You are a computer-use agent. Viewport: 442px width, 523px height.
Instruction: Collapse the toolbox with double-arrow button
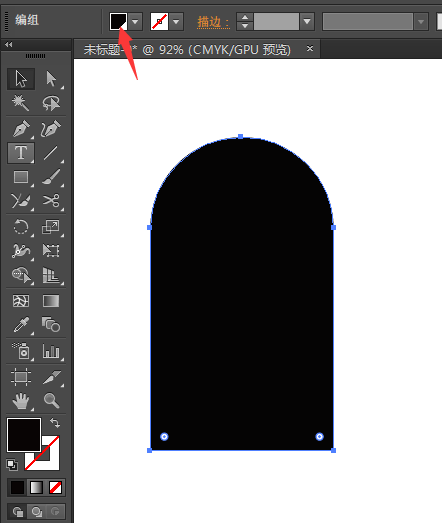(x=9, y=44)
